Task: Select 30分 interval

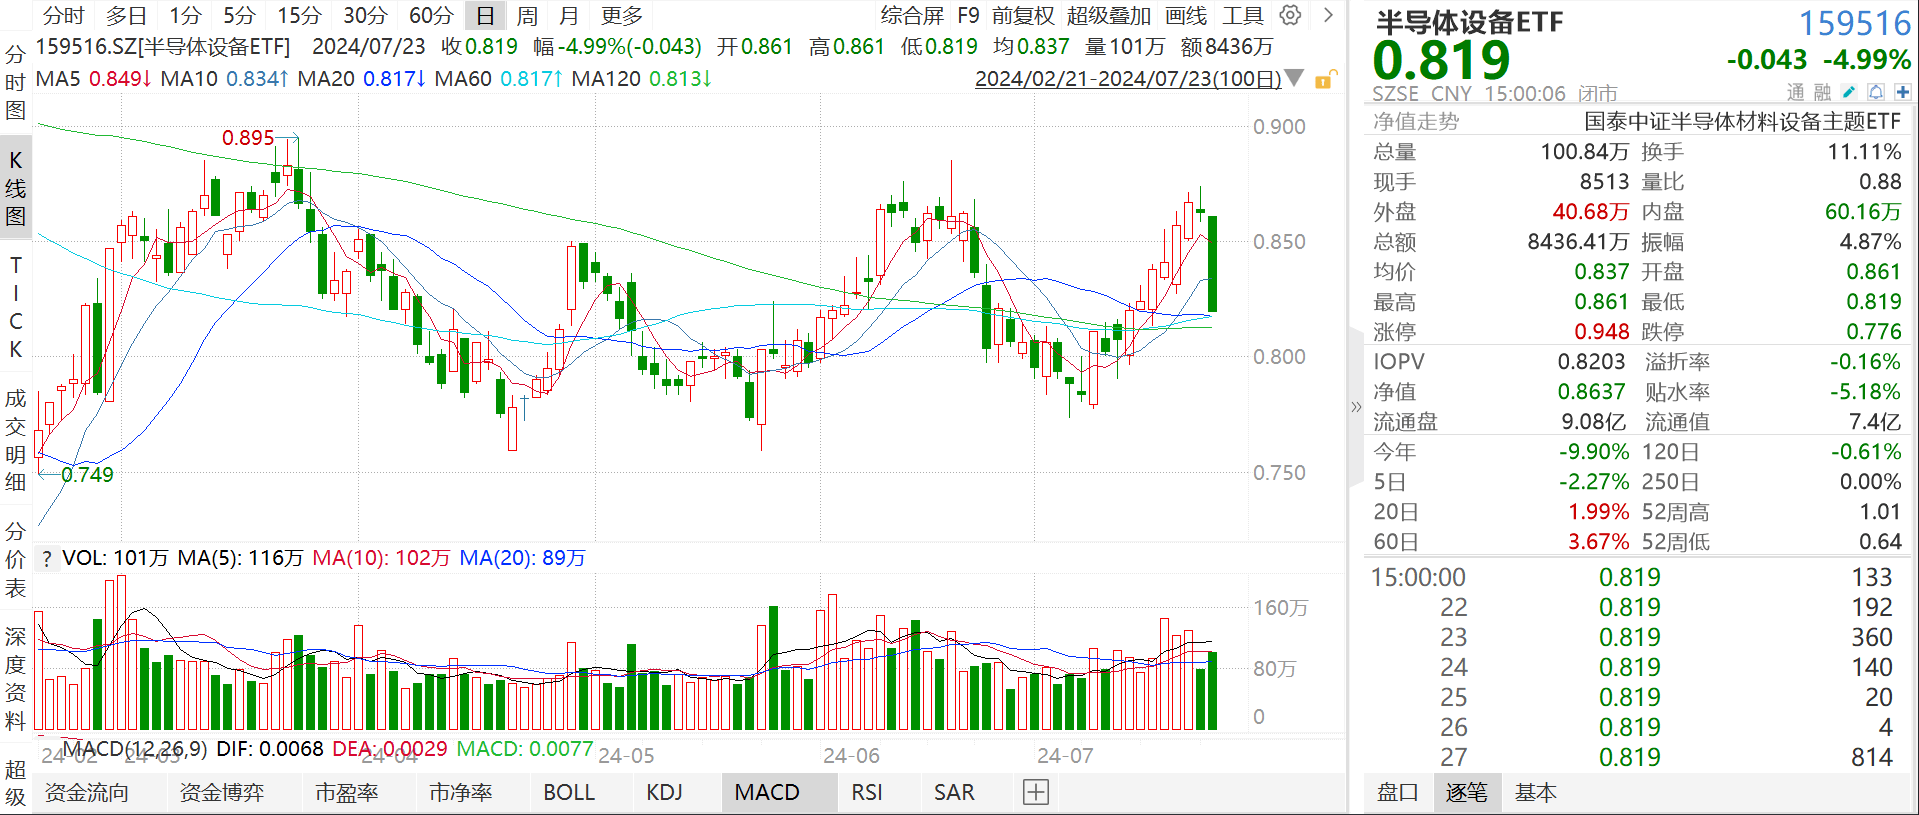Action: (x=365, y=15)
